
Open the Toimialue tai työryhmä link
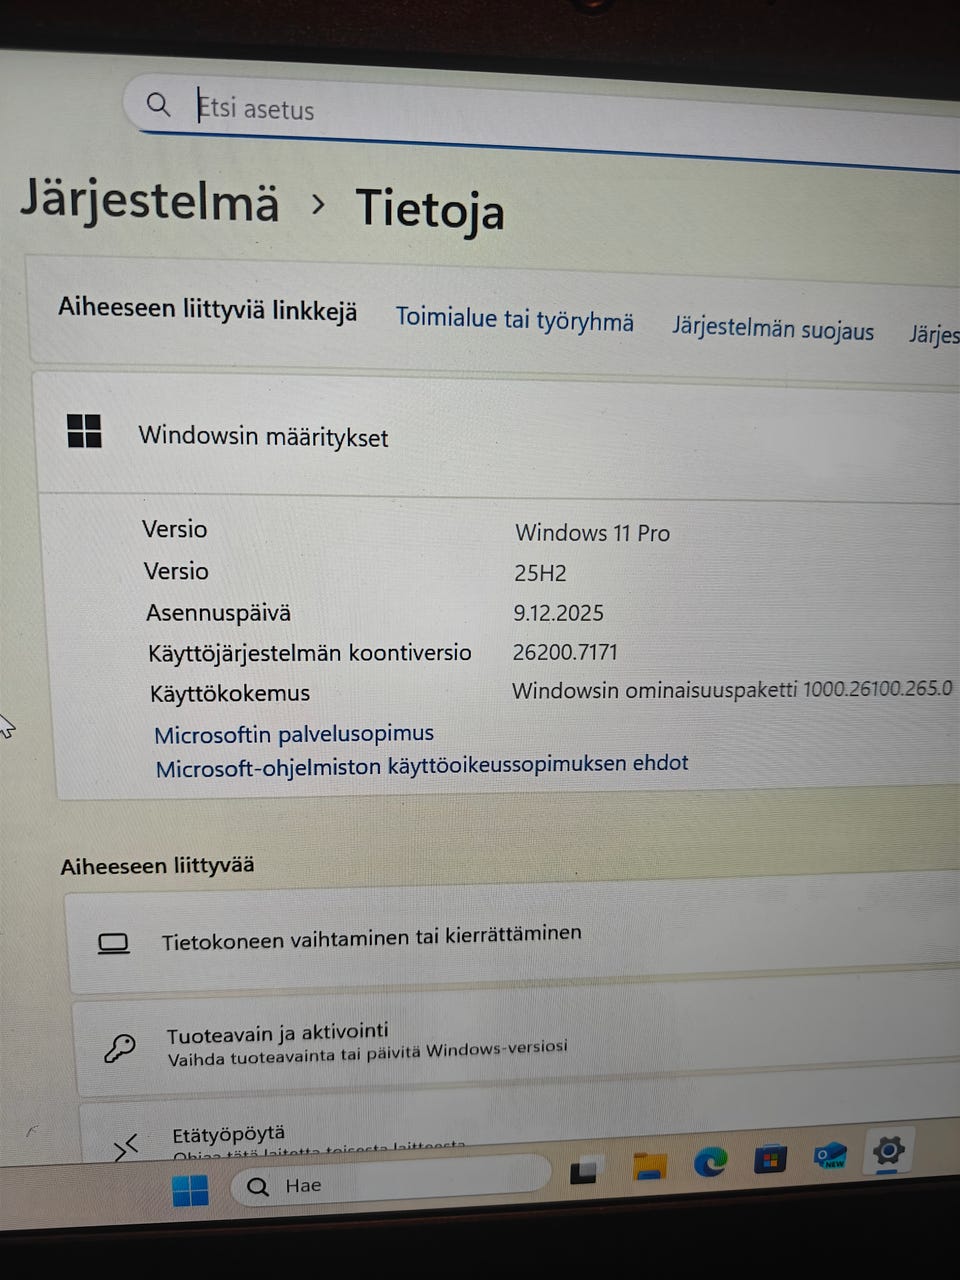[x=514, y=319]
